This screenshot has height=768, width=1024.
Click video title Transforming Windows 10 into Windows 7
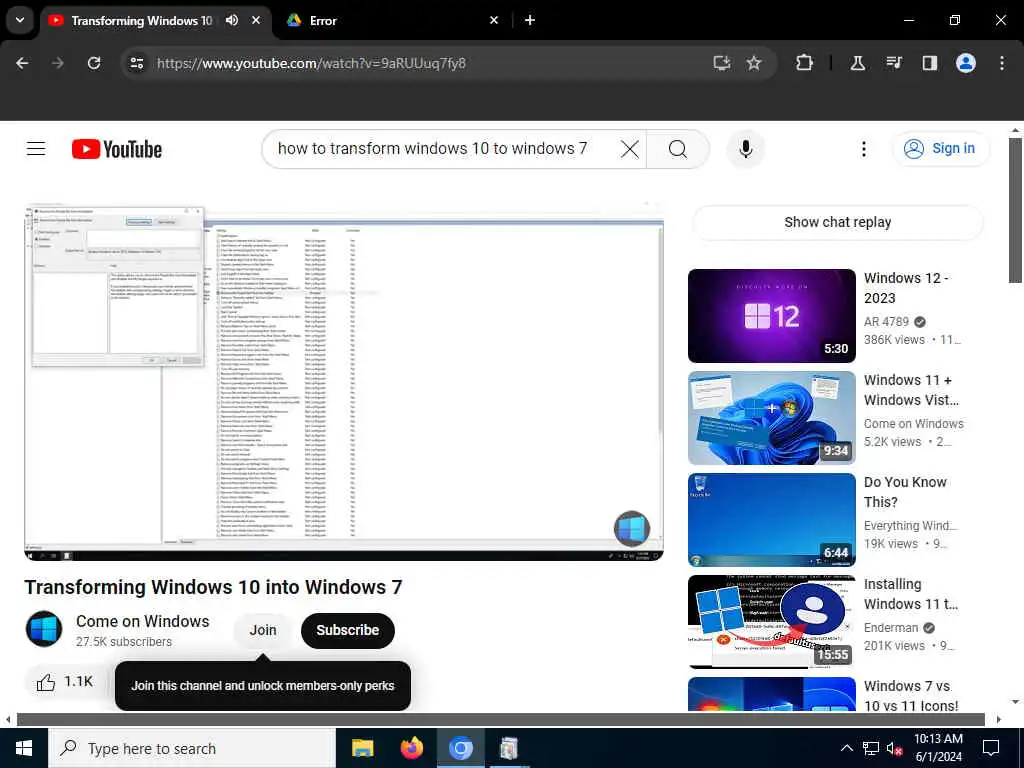point(214,587)
